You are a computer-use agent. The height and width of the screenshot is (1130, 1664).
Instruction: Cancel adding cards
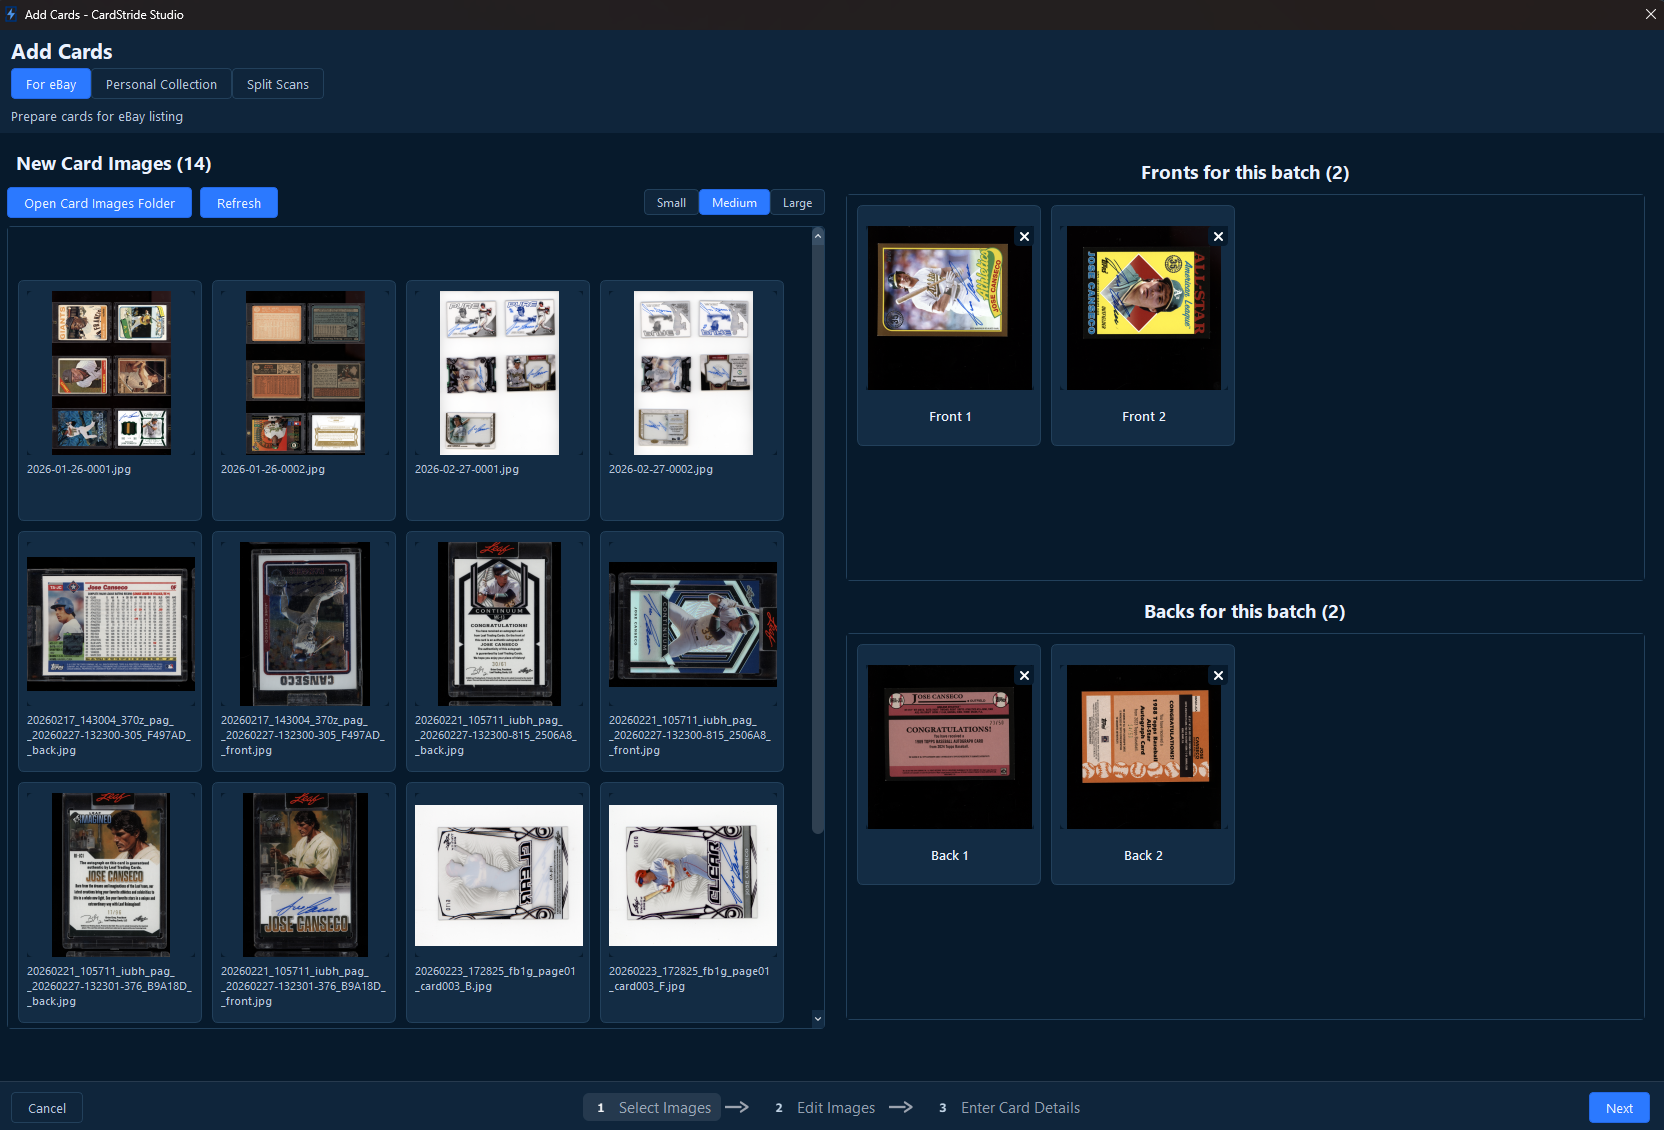pyautogui.click(x=47, y=1108)
